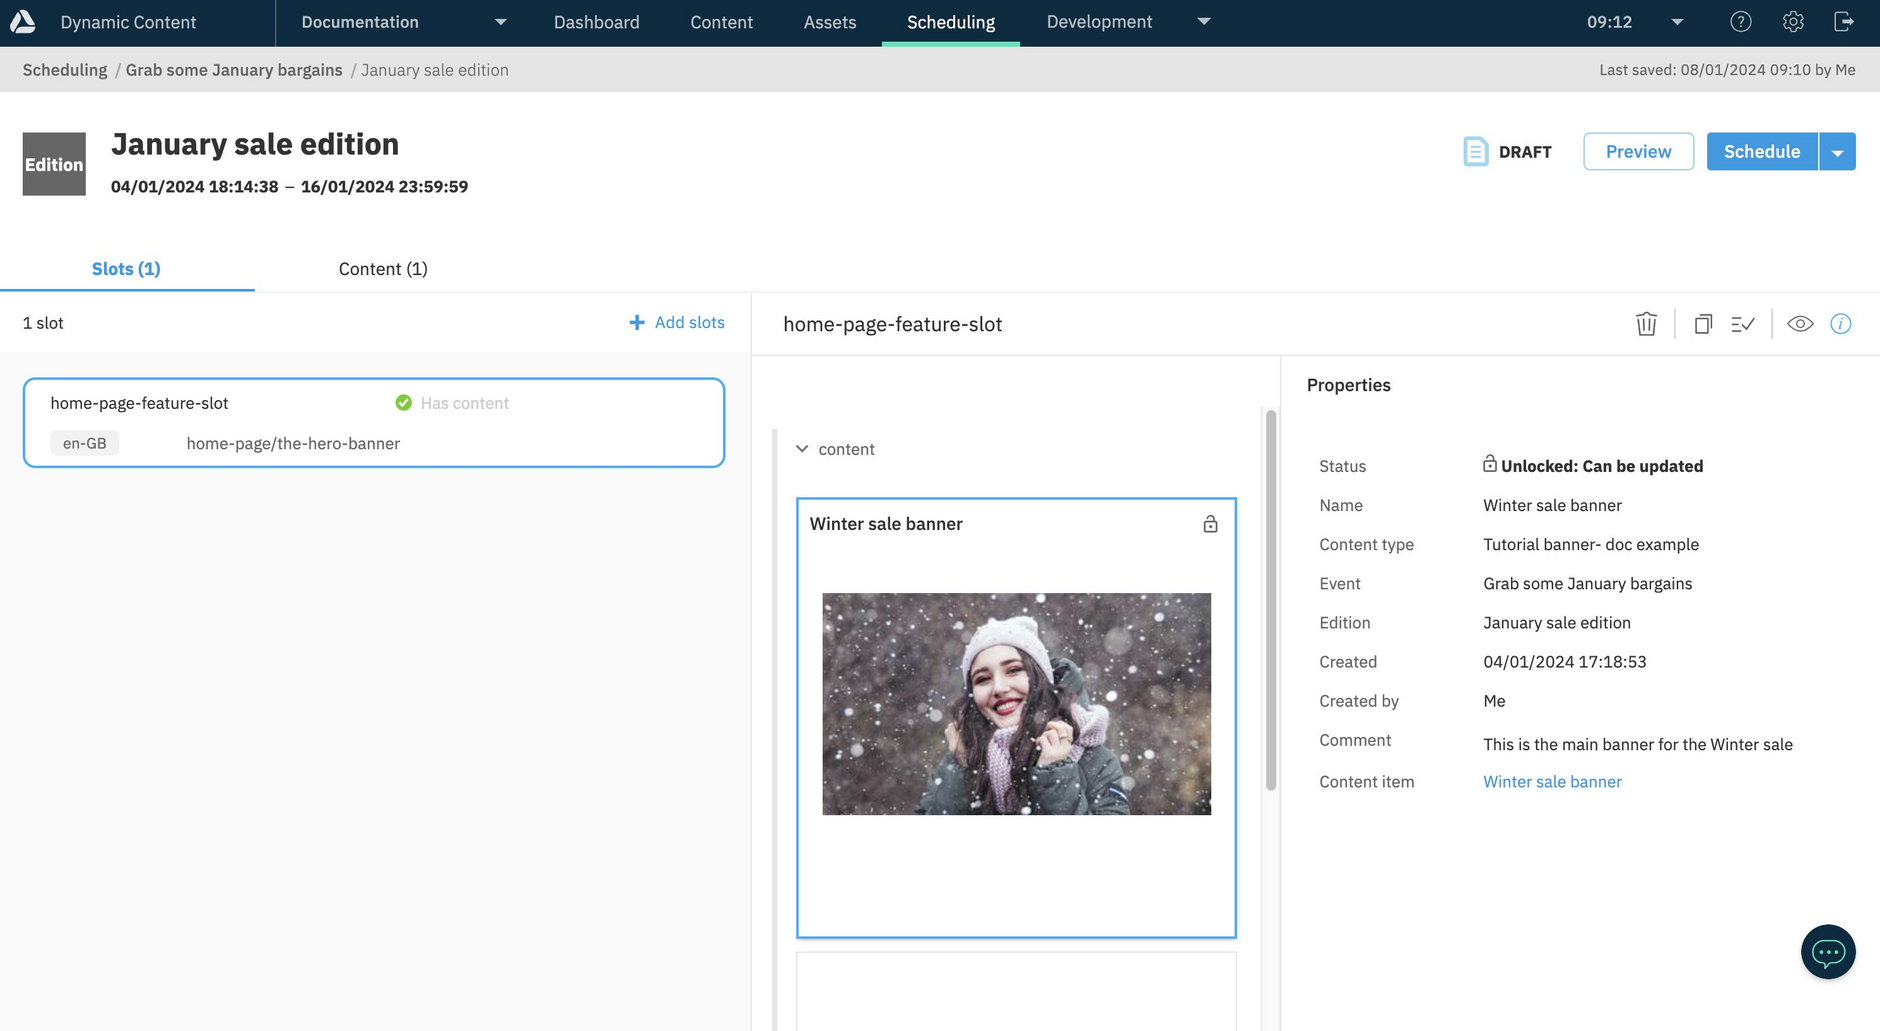Image resolution: width=1880 pixels, height=1031 pixels.
Task: Switch to the Slots (1) tab
Action: 126,269
